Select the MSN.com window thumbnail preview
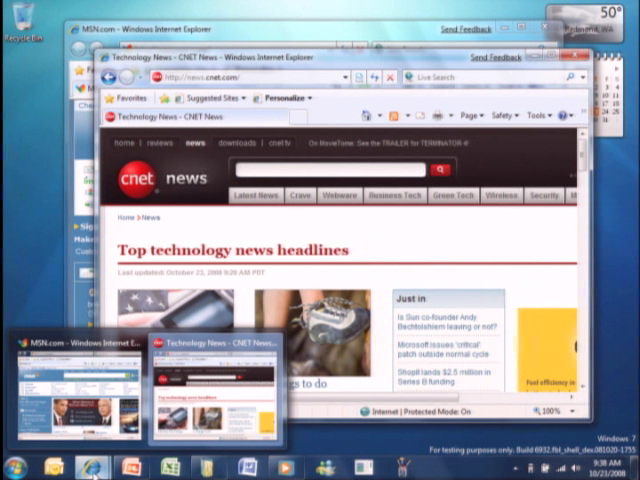This screenshot has height=480, width=640. pyautogui.click(x=80, y=389)
